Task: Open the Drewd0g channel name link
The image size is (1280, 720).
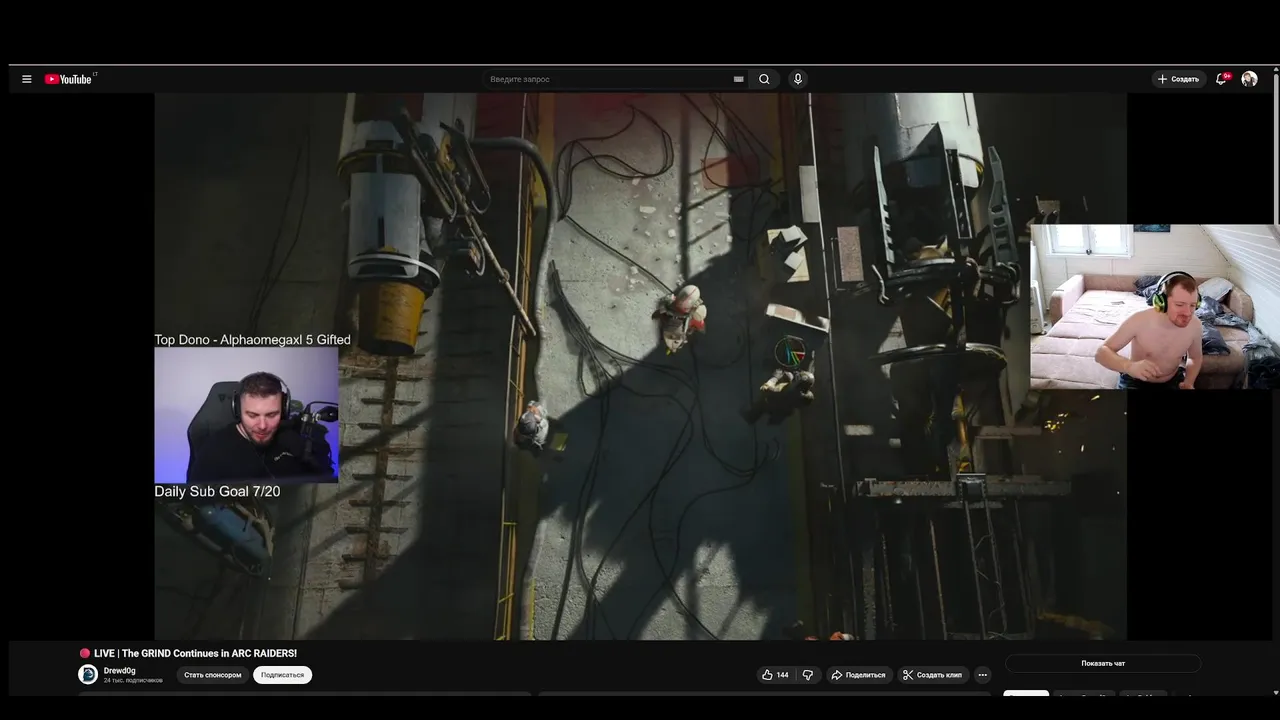Action: click(119, 671)
